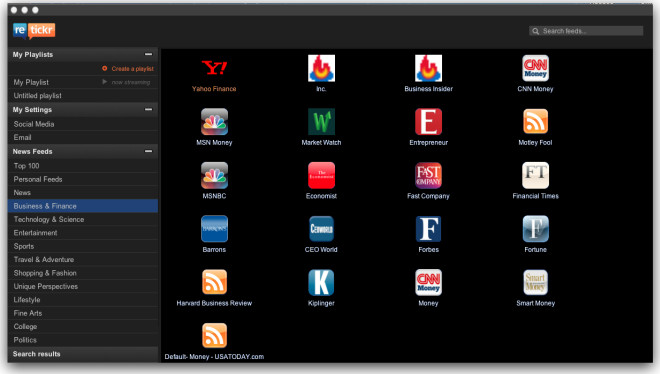Switch to Sports category

(83, 246)
